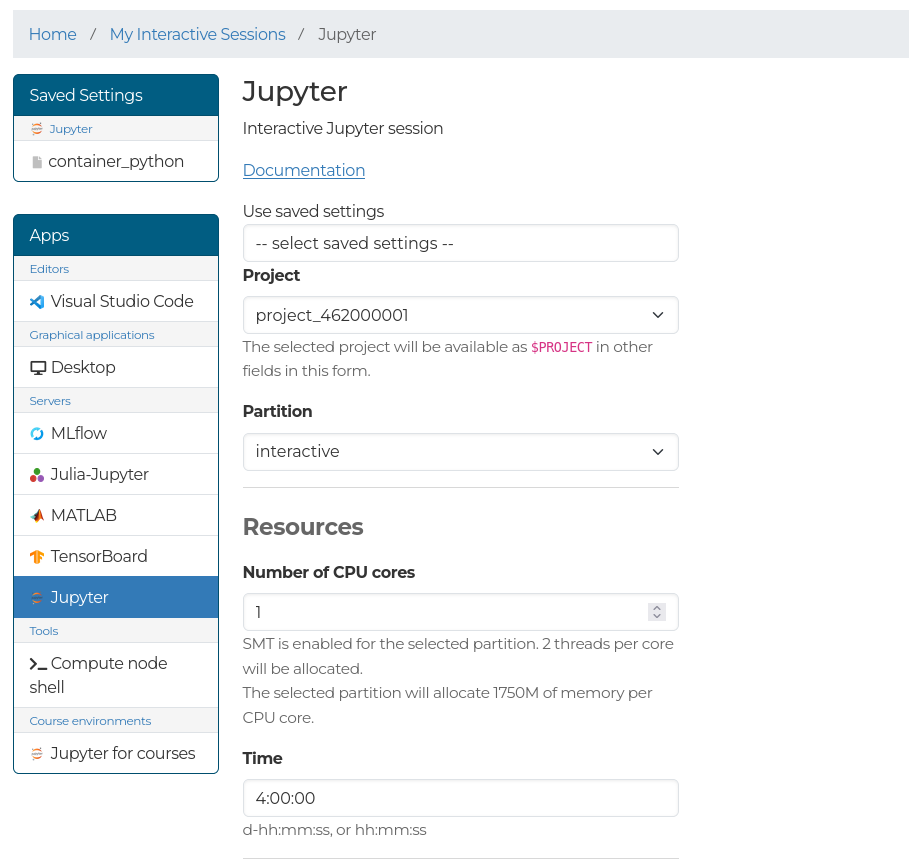The width and height of the screenshot is (917, 867).
Task: Go to Home via the breadcrumb
Action: [x=52, y=34]
